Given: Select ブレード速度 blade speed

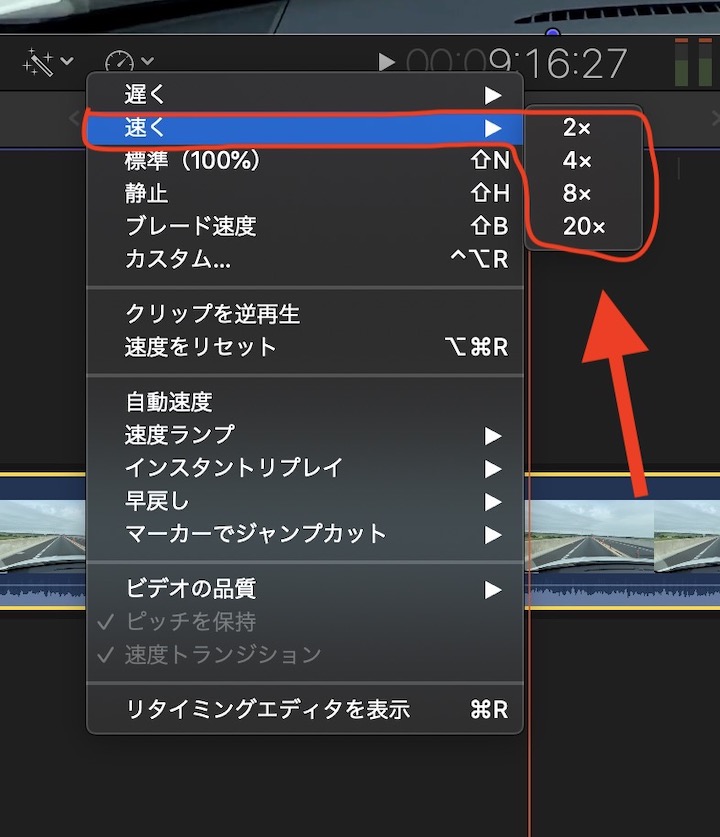Looking at the screenshot, I should 305,226.
